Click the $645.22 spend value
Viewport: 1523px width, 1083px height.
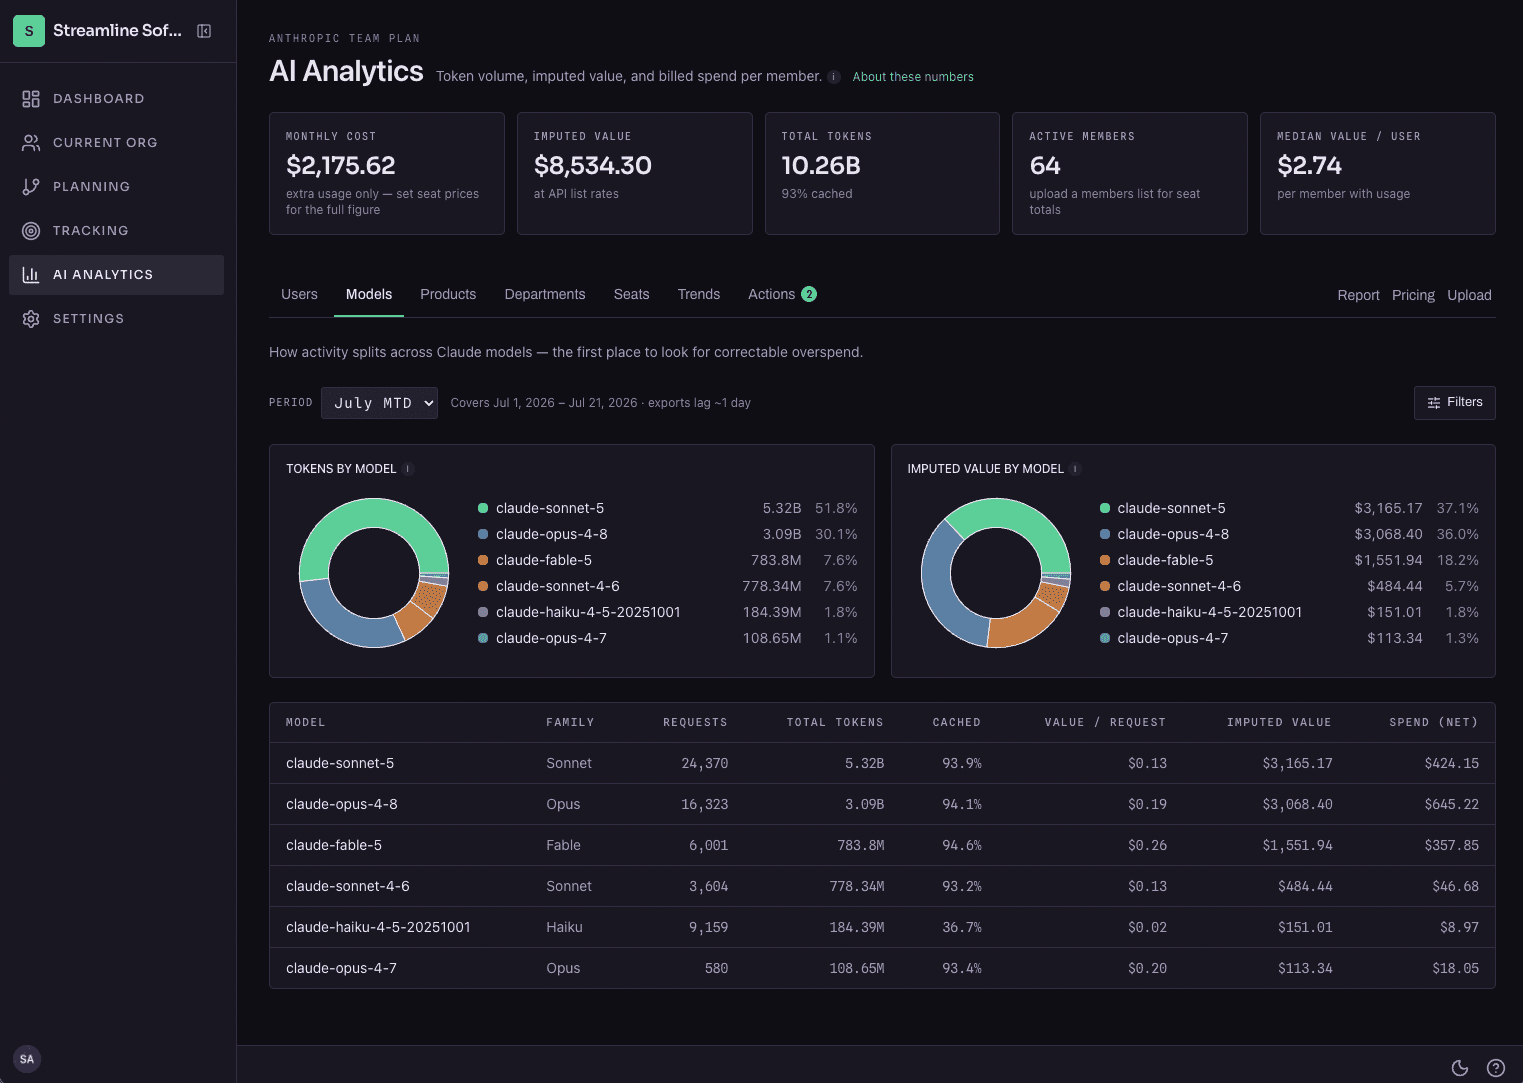tap(1451, 804)
